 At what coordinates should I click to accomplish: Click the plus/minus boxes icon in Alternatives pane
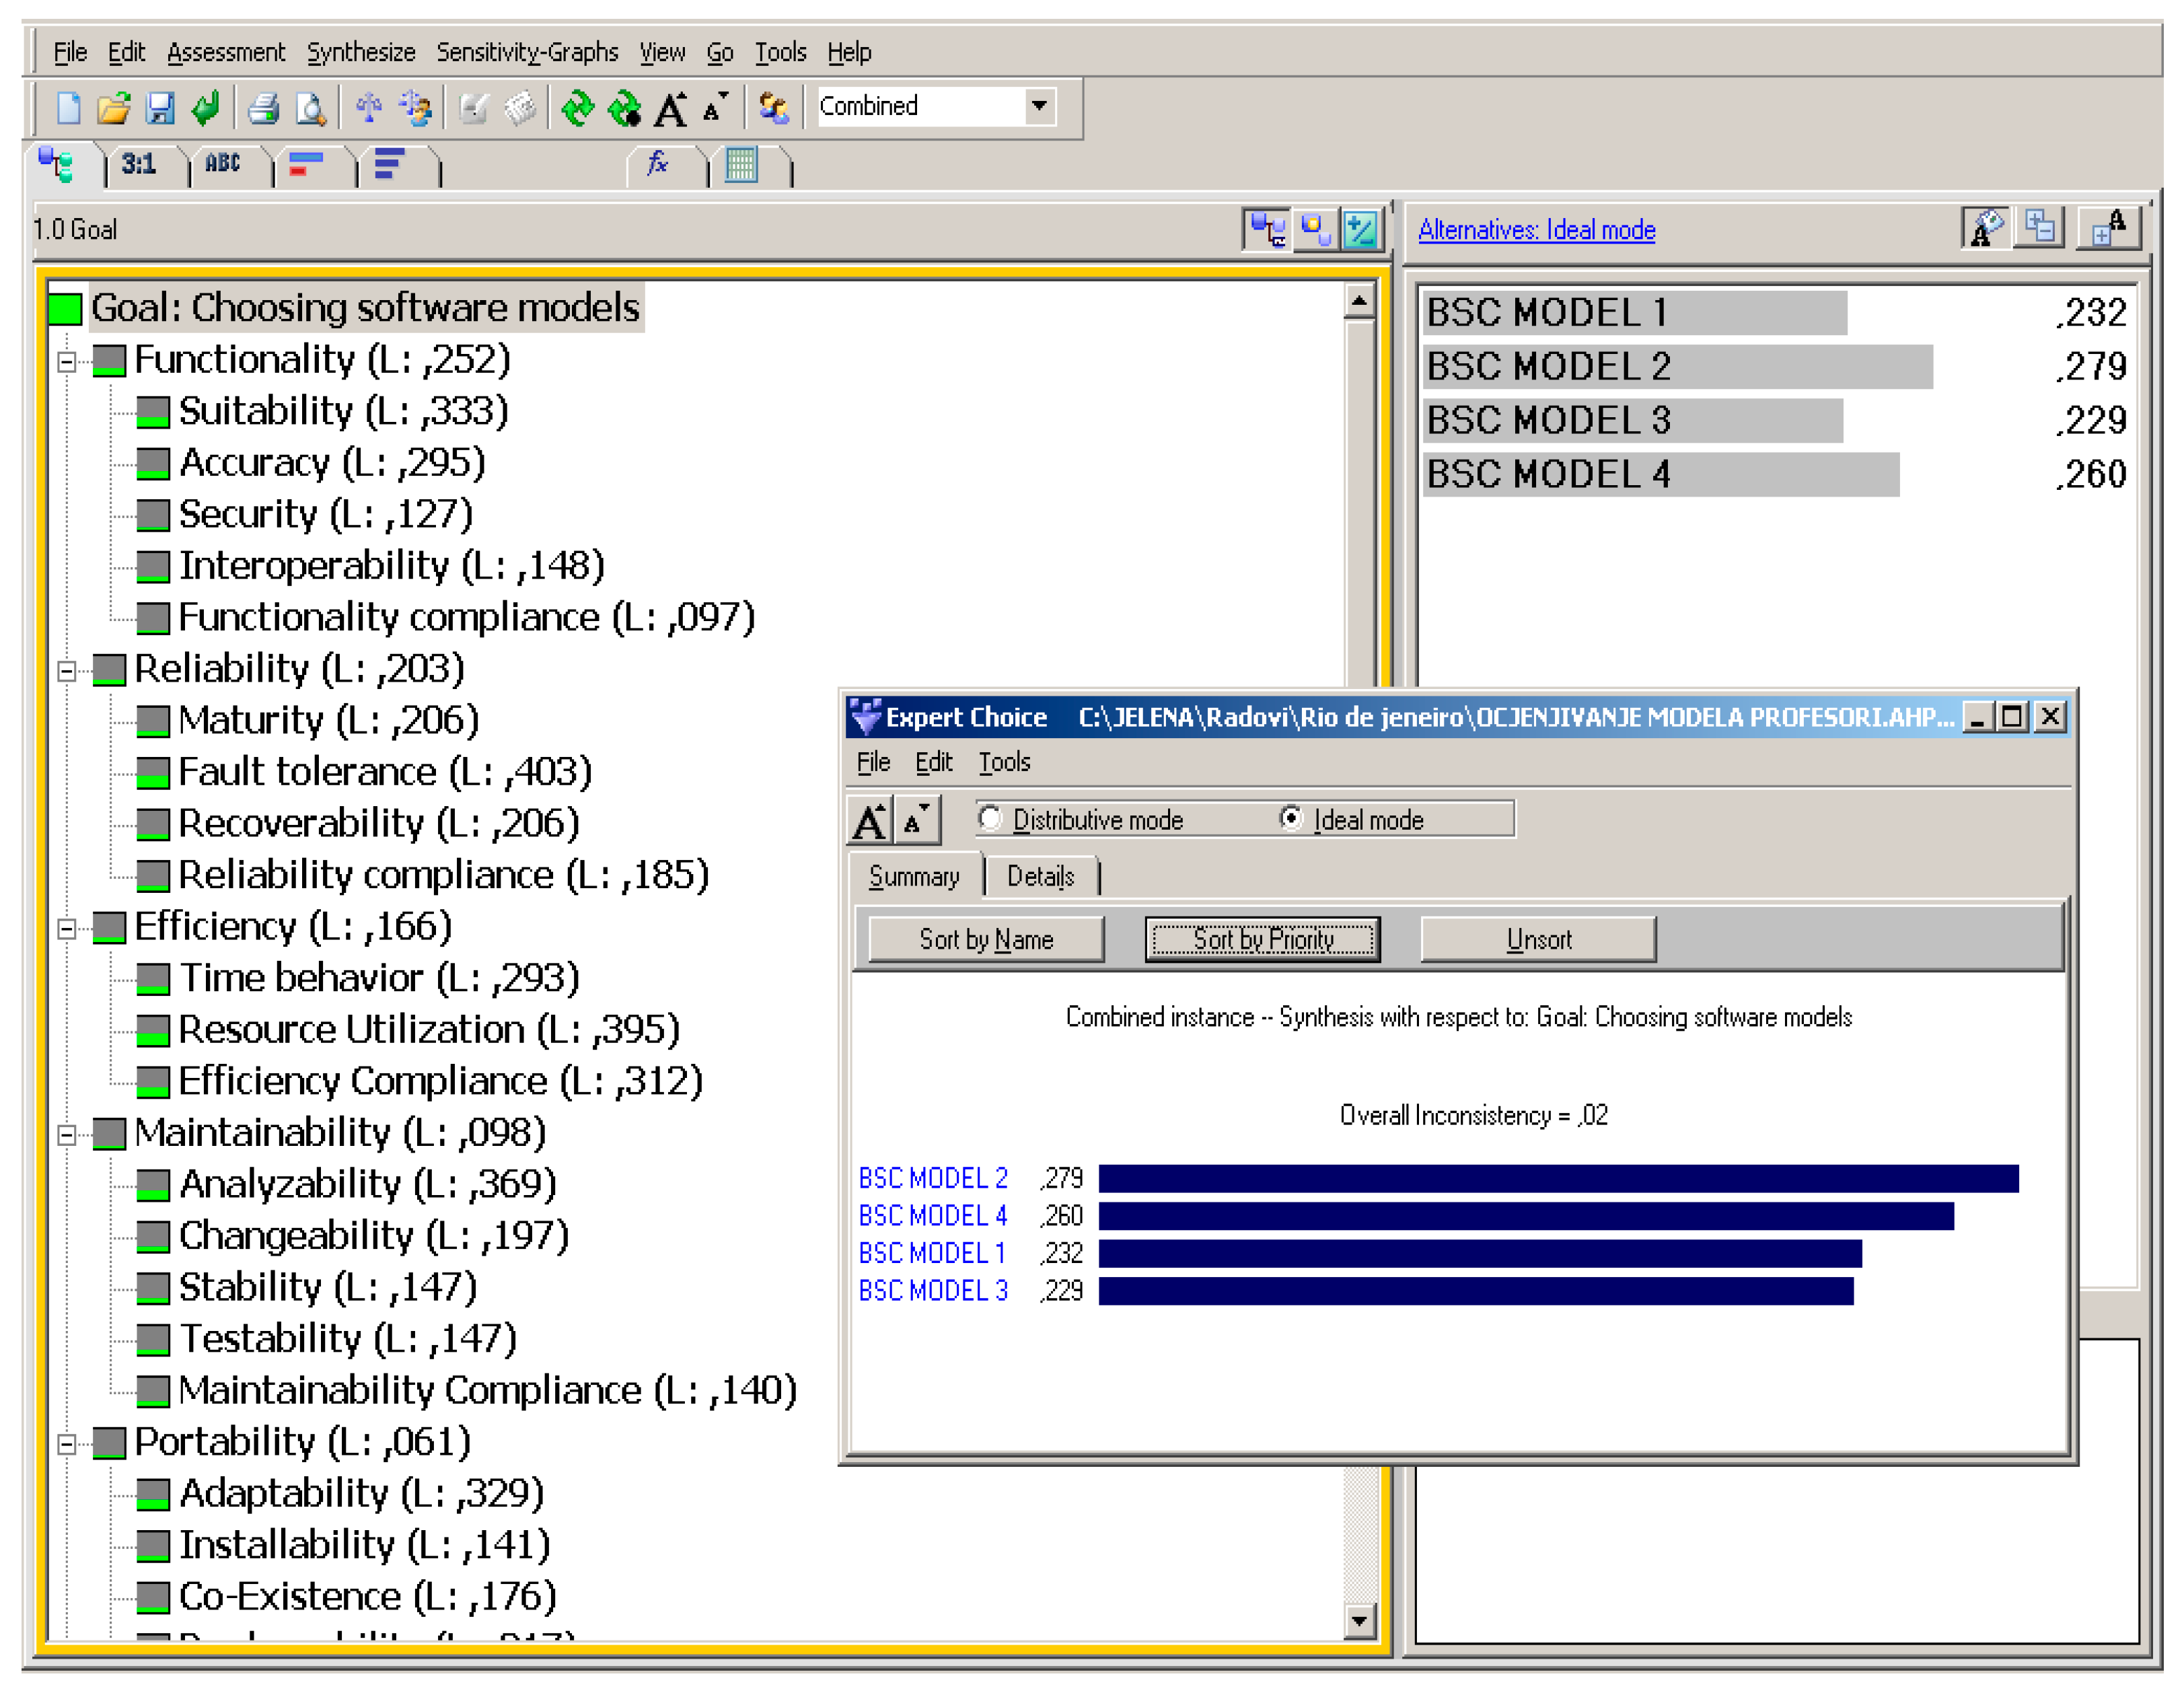(x=2041, y=228)
